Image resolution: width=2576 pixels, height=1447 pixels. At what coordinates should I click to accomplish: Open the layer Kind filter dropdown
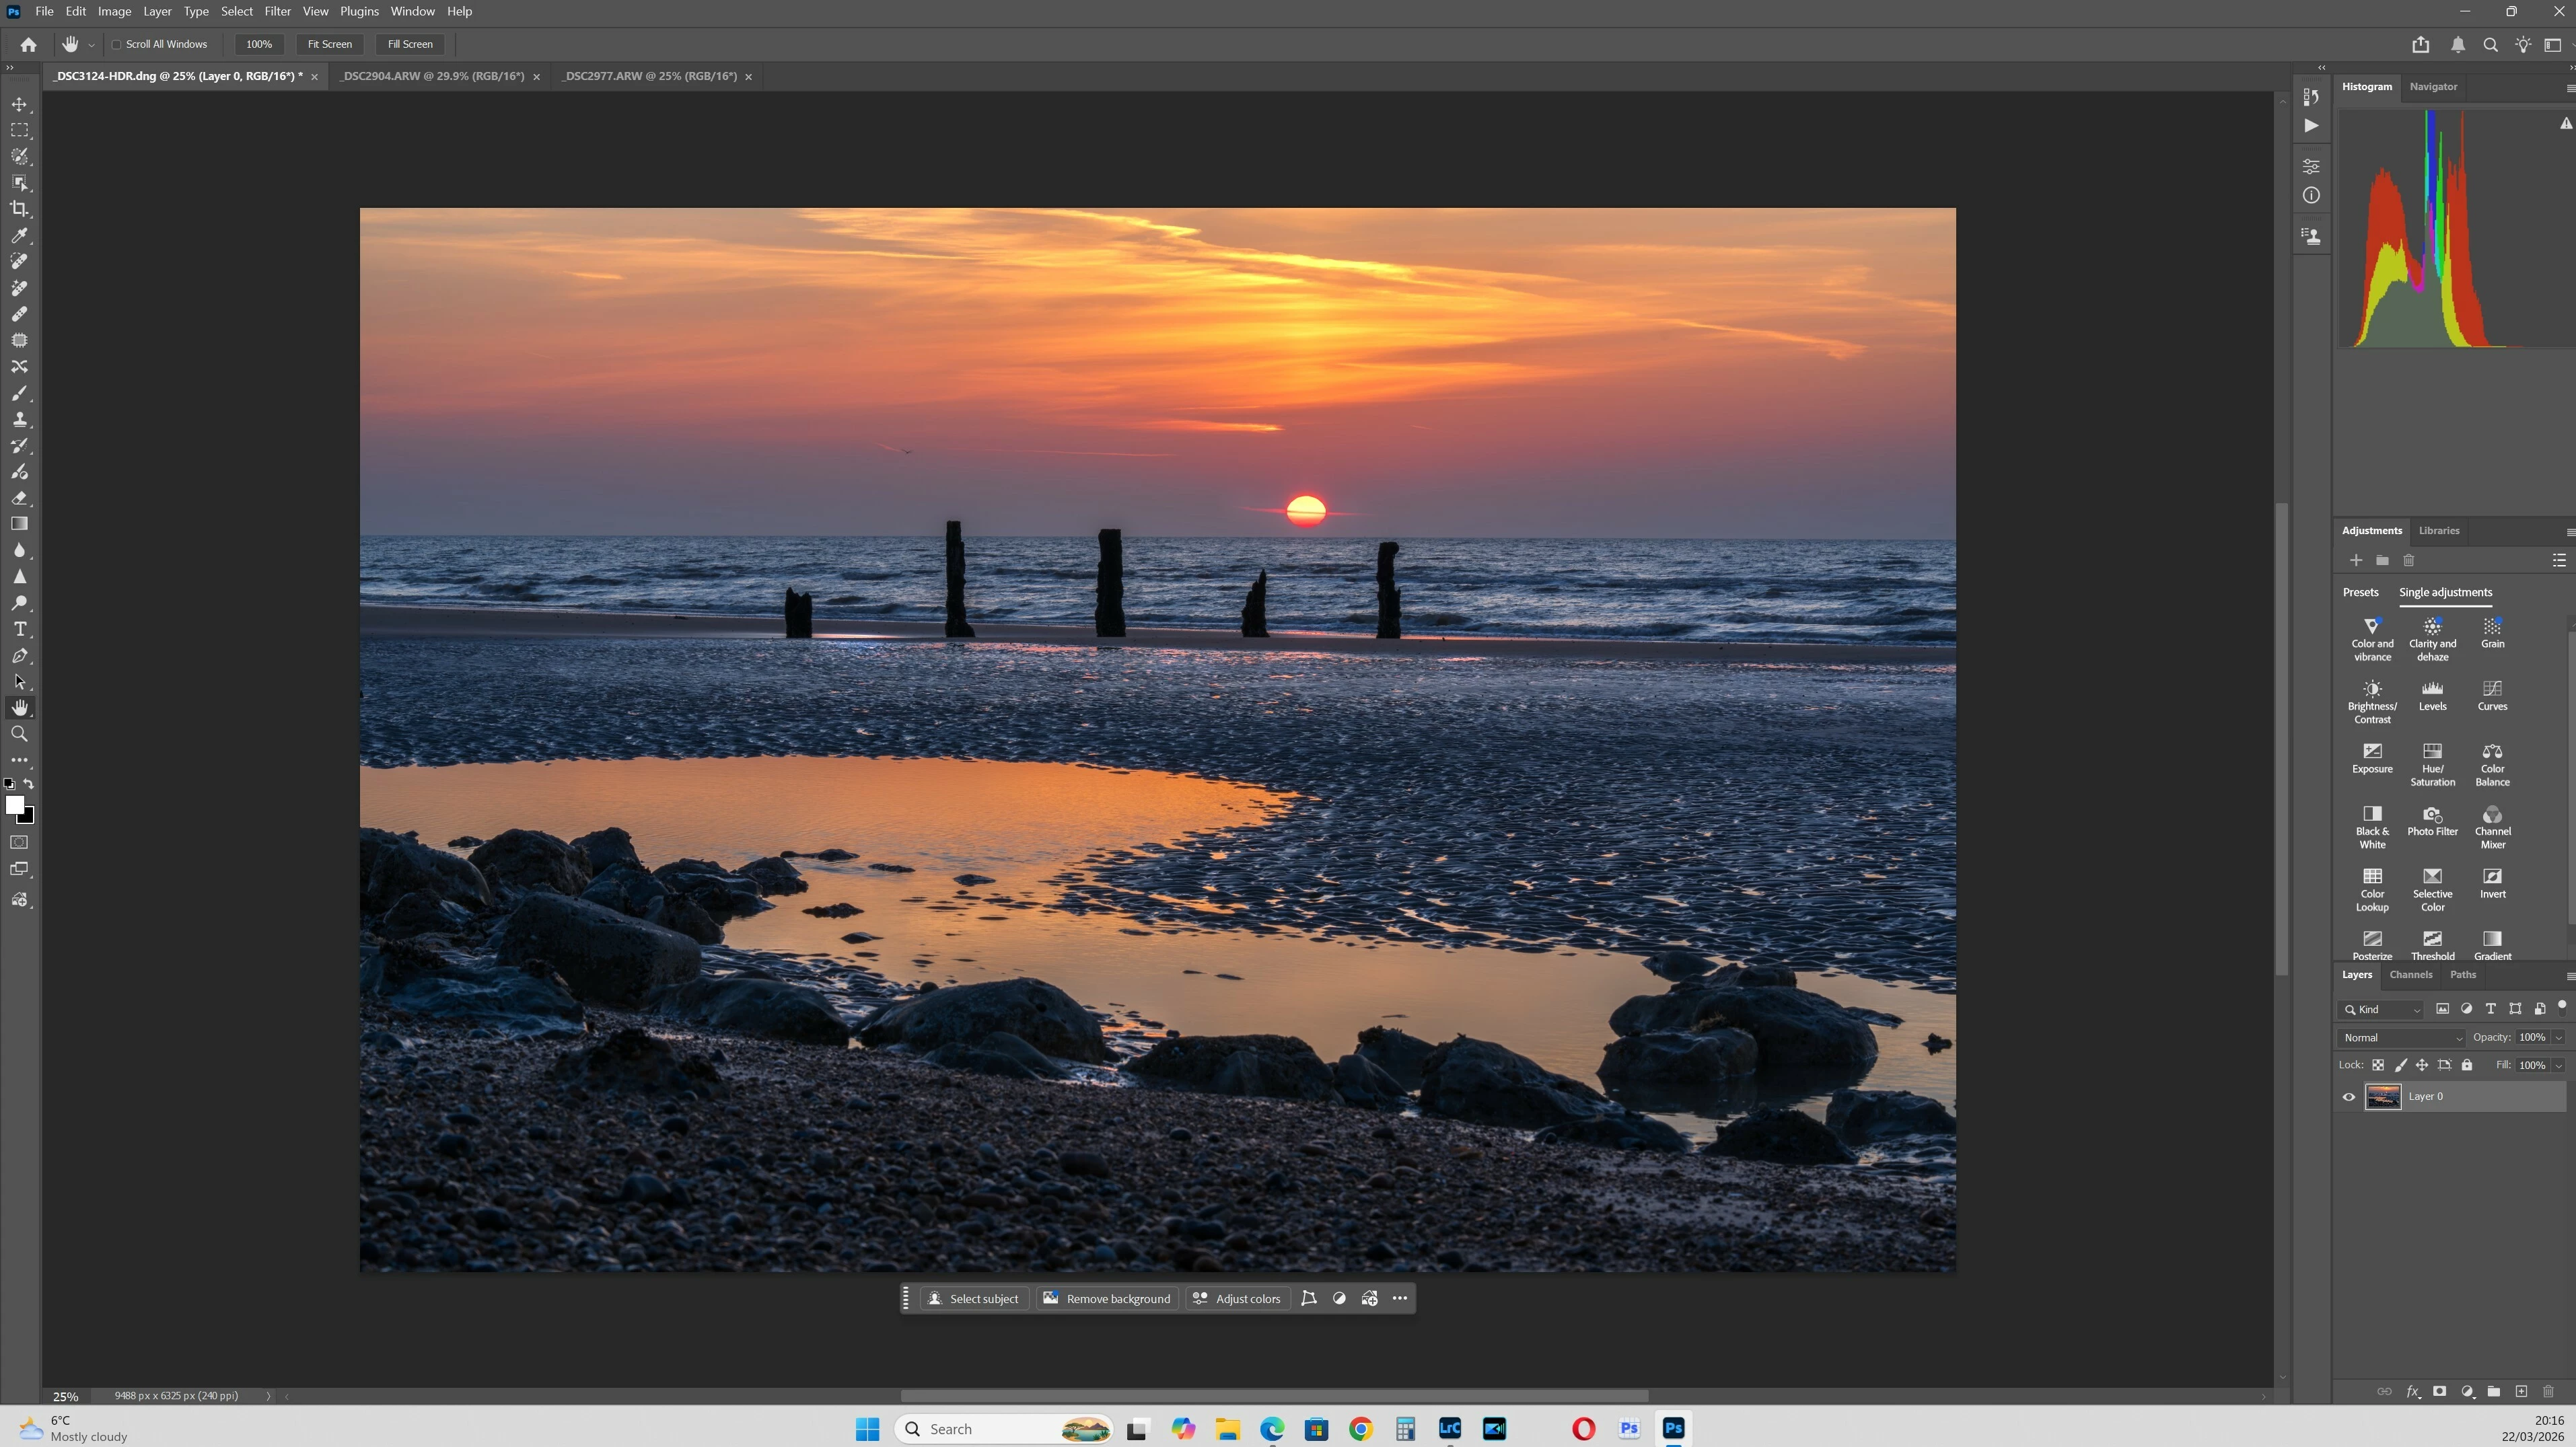(2382, 1009)
